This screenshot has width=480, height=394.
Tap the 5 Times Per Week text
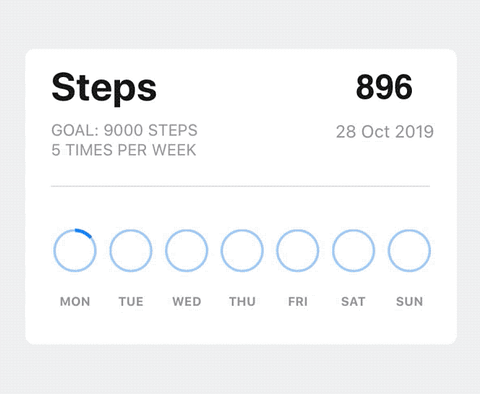click(124, 150)
